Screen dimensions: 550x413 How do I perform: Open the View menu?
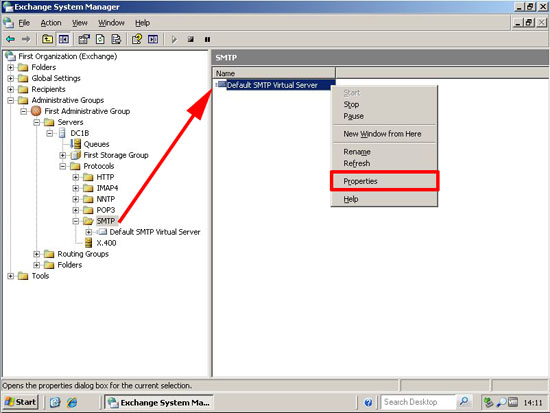[x=80, y=23]
